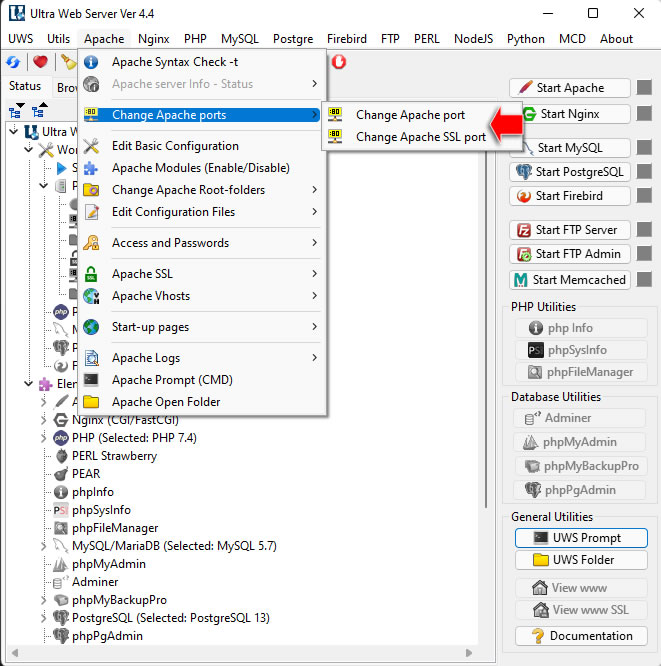
Task: Expand Start-up pages submenu
Action: [x=202, y=327]
